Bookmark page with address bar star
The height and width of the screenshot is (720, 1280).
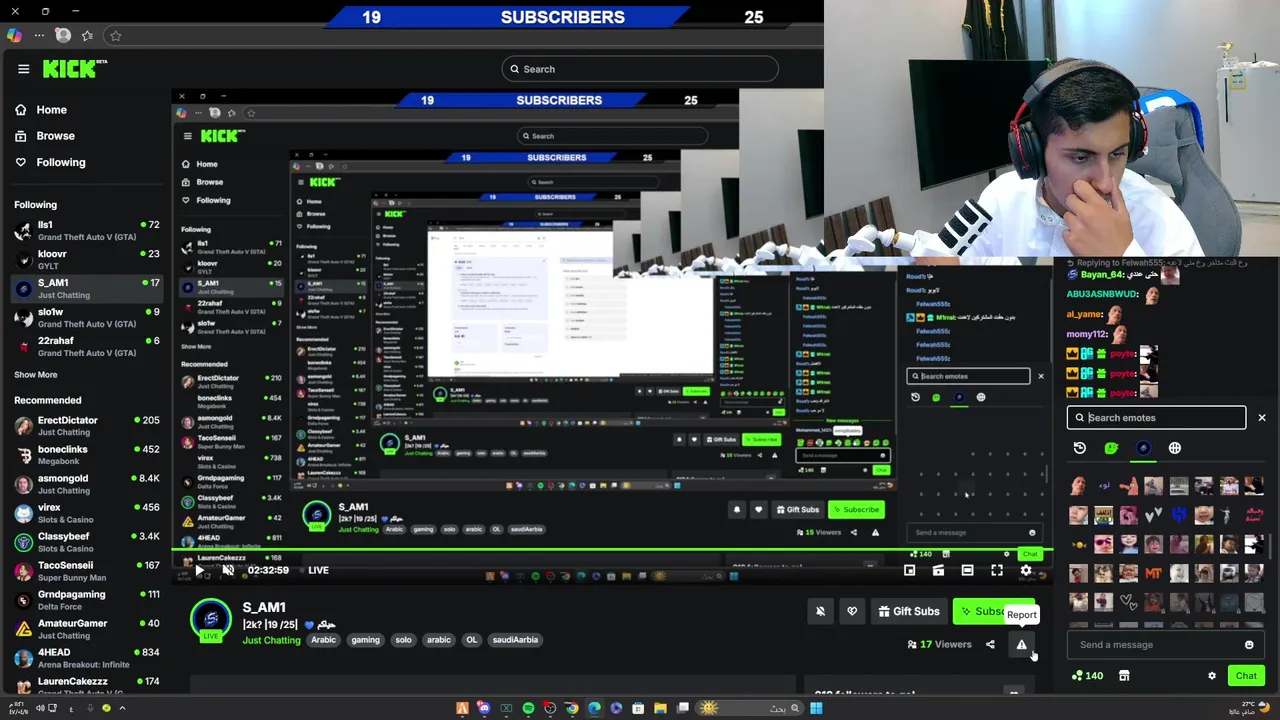[x=116, y=36]
